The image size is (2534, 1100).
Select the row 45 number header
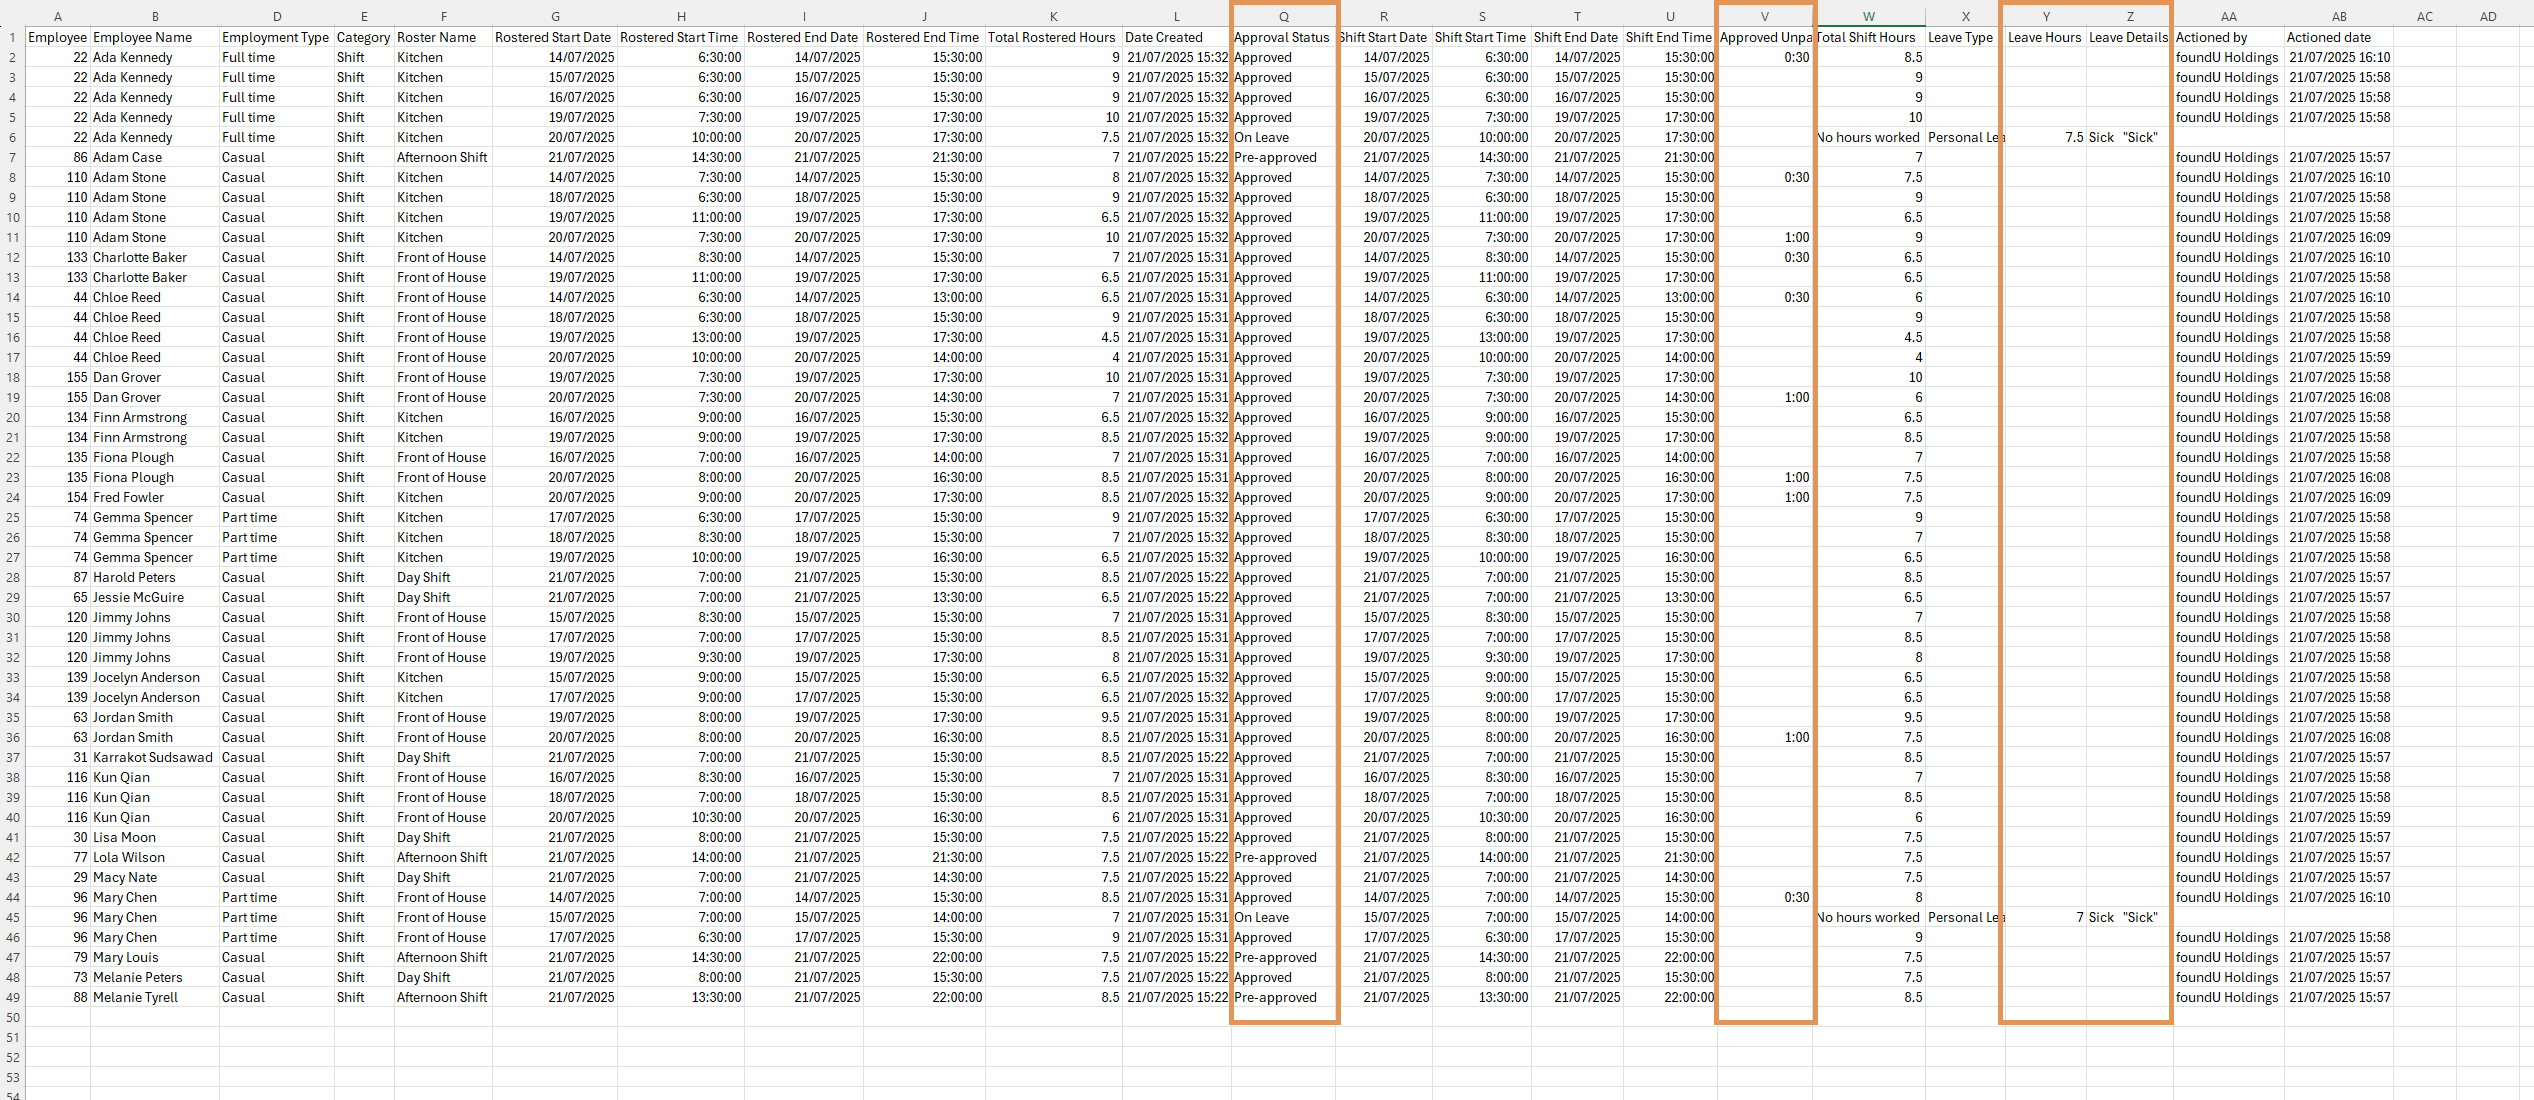coord(12,917)
